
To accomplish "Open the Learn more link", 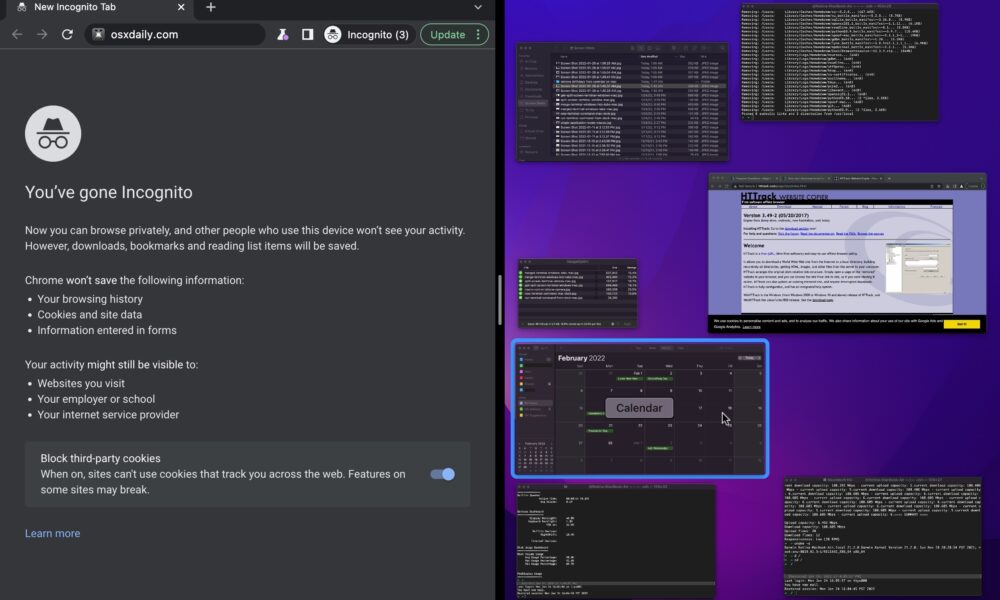I will pyautogui.click(x=52, y=533).
